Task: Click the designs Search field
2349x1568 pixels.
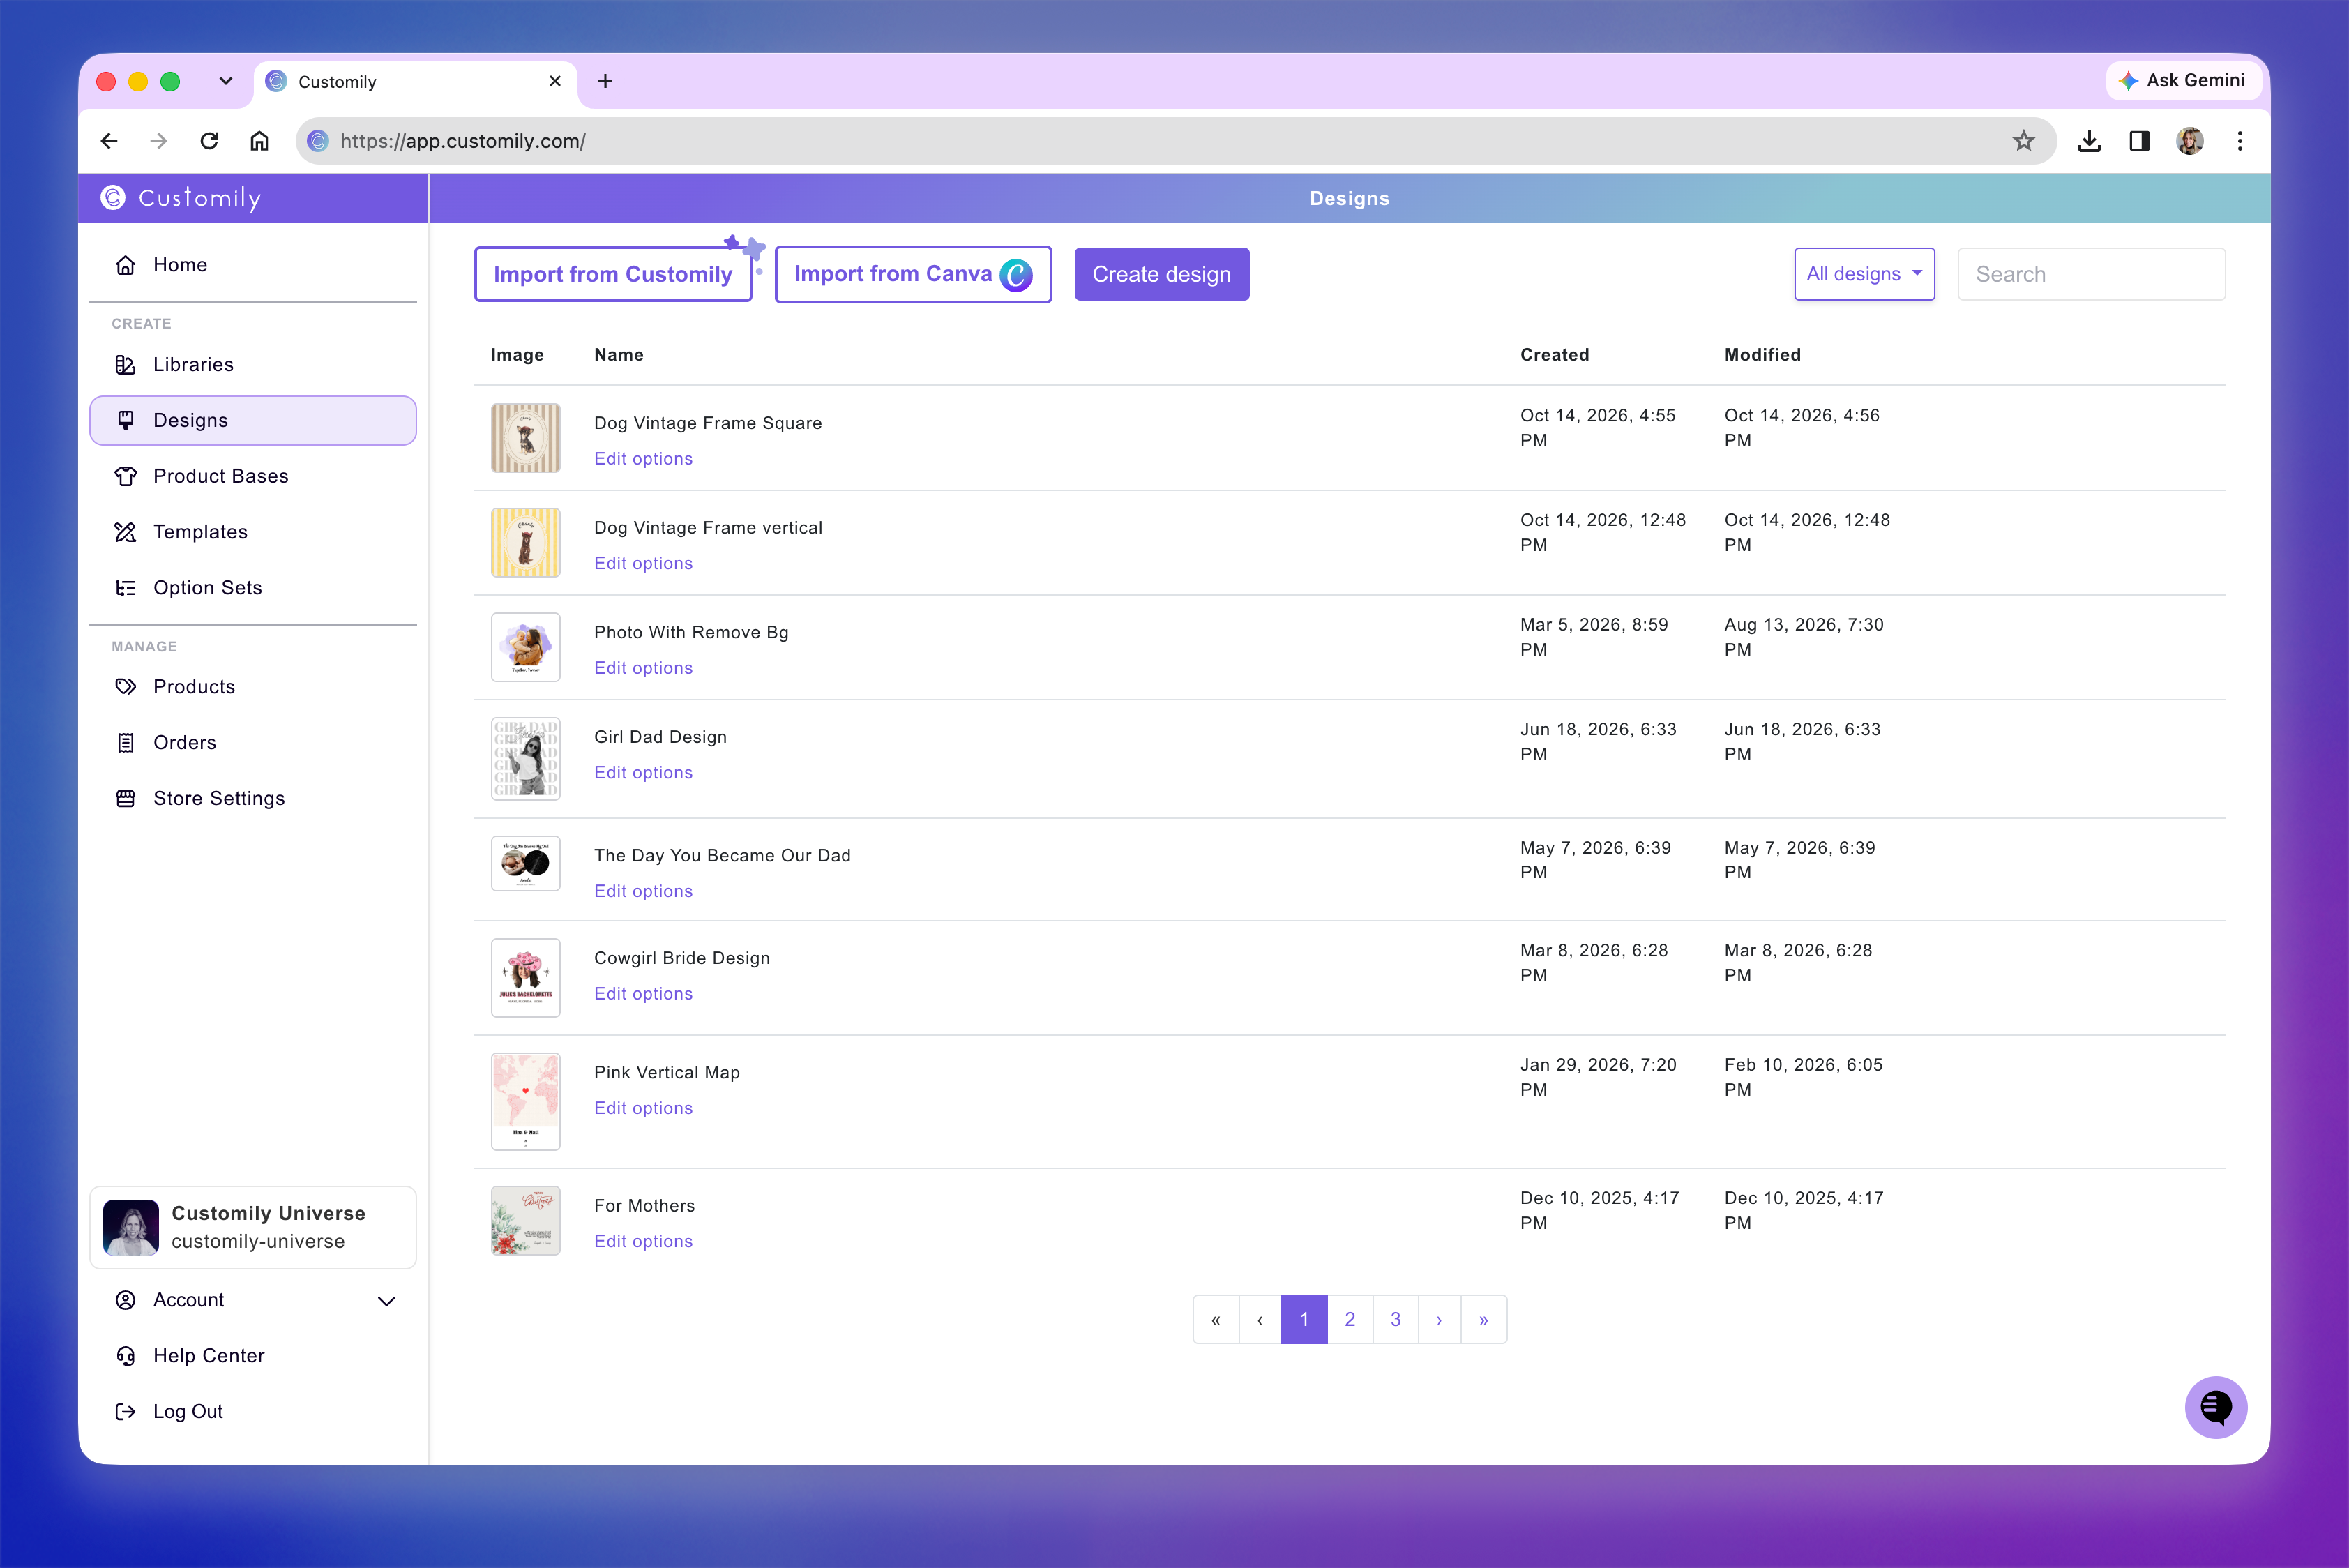Action: click(x=2091, y=274)
